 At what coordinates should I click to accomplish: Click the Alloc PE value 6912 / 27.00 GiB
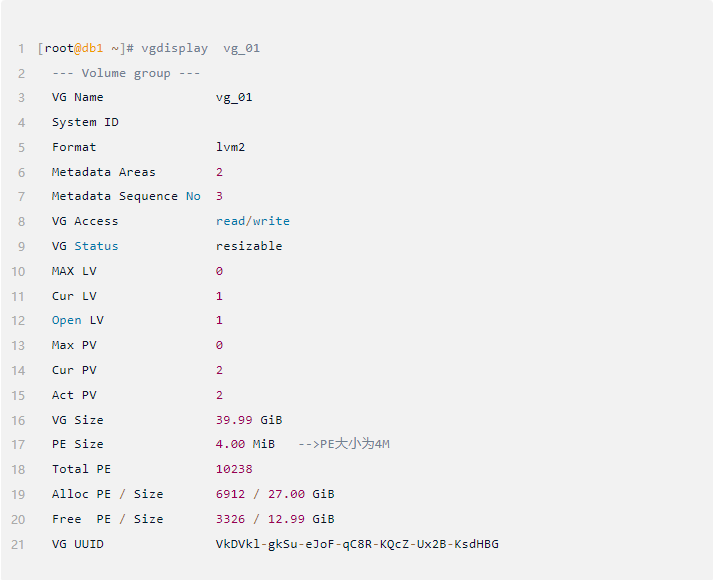pos(275,494)
